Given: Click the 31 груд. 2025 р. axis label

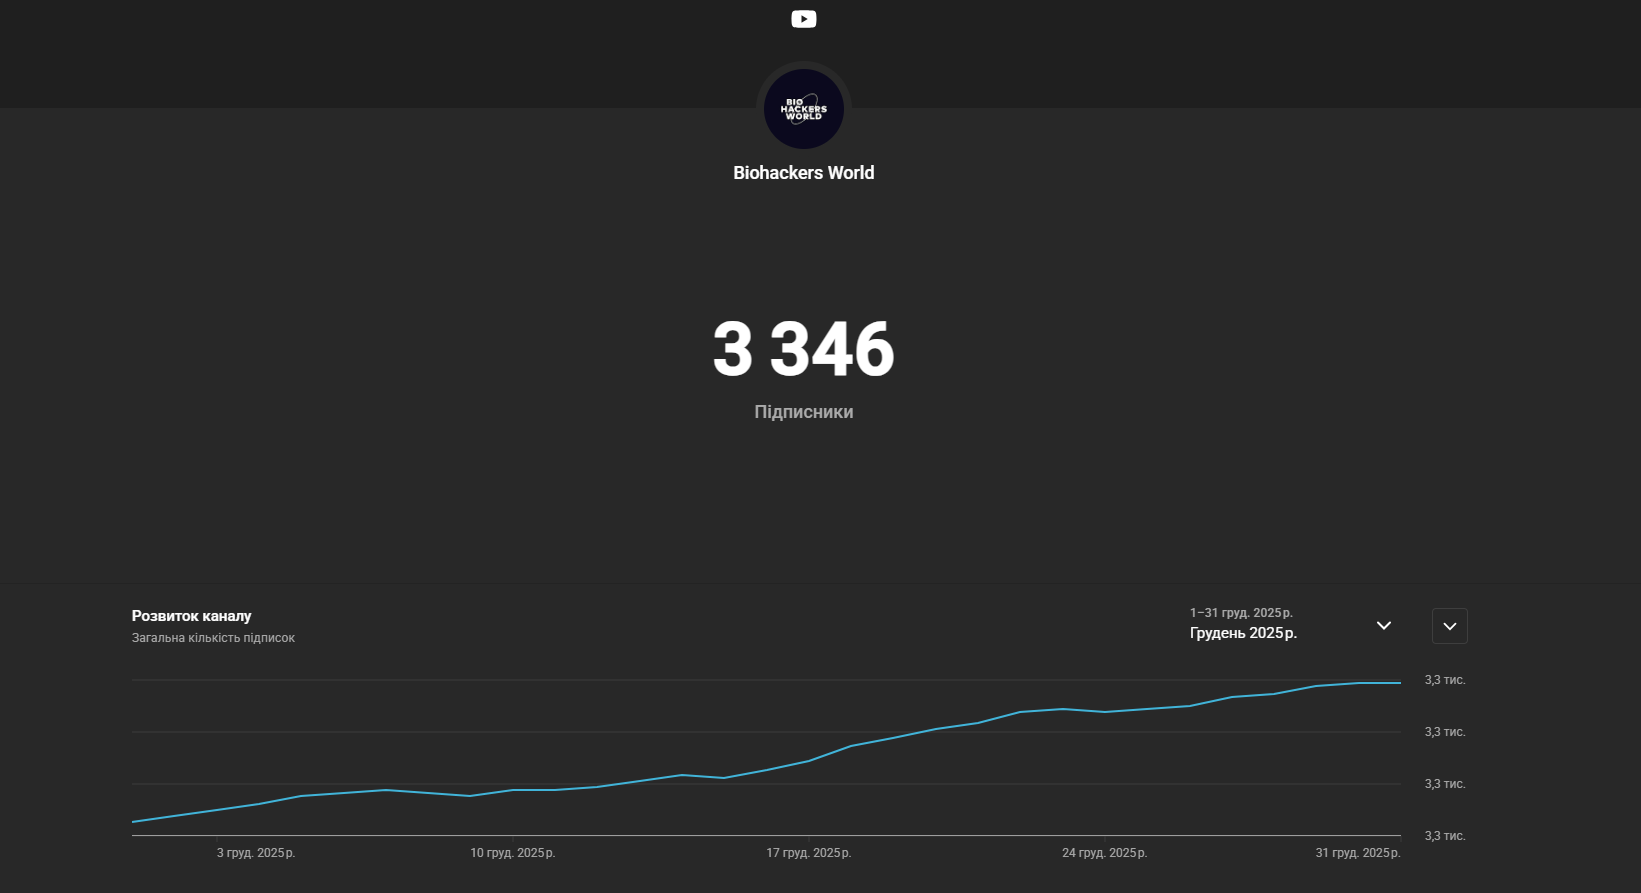Looking at the screenshot, I should coord(1358,853).
